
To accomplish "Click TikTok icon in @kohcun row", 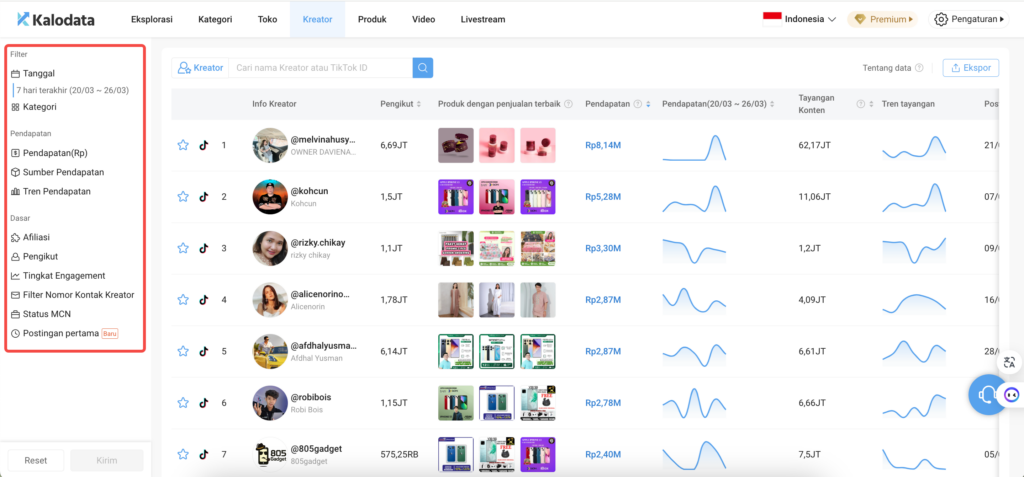I will (x=203, y=197).
